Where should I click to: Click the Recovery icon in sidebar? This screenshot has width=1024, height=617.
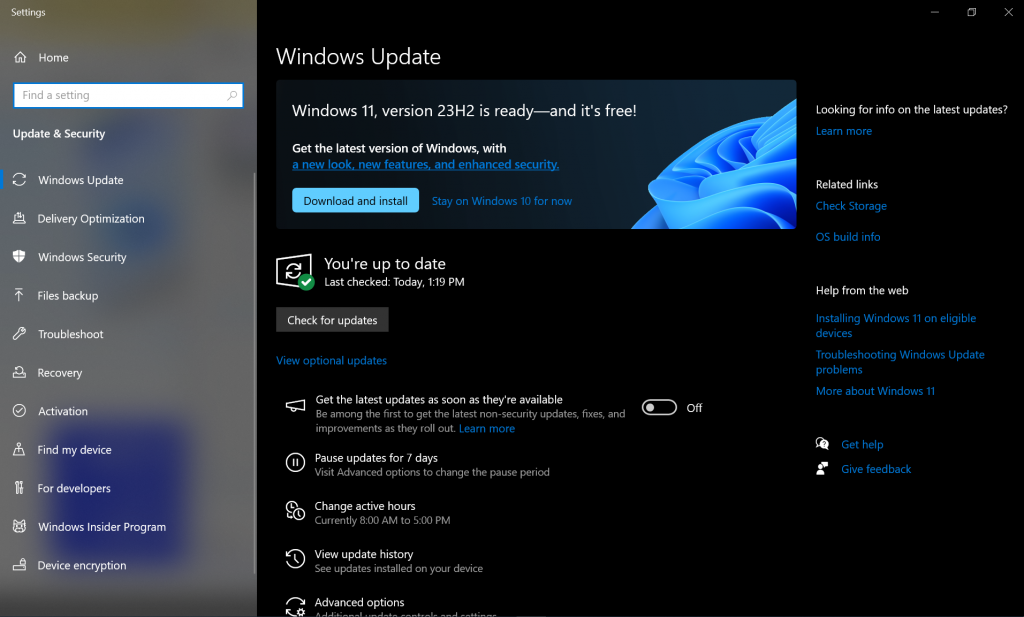tap(20, 372)
